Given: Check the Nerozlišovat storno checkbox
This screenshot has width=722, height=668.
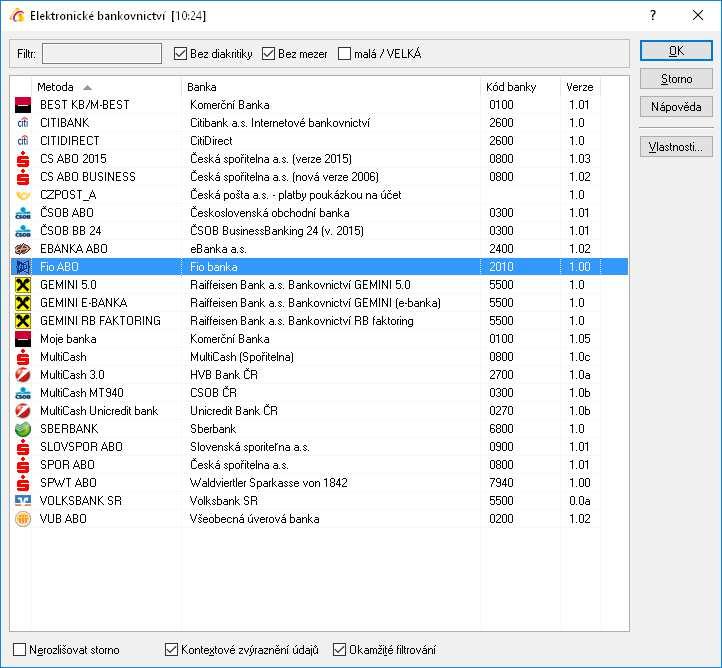Looking at the screenshot, I should pyautogui.click(x=19, y=650).
